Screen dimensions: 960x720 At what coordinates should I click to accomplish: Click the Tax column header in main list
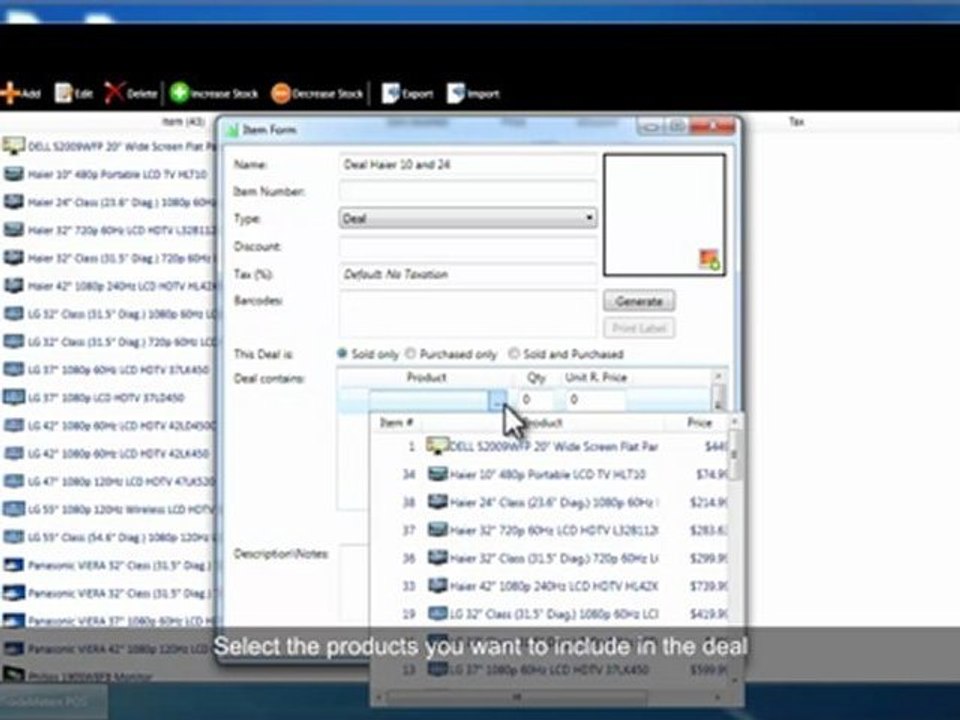pos(796,121)
